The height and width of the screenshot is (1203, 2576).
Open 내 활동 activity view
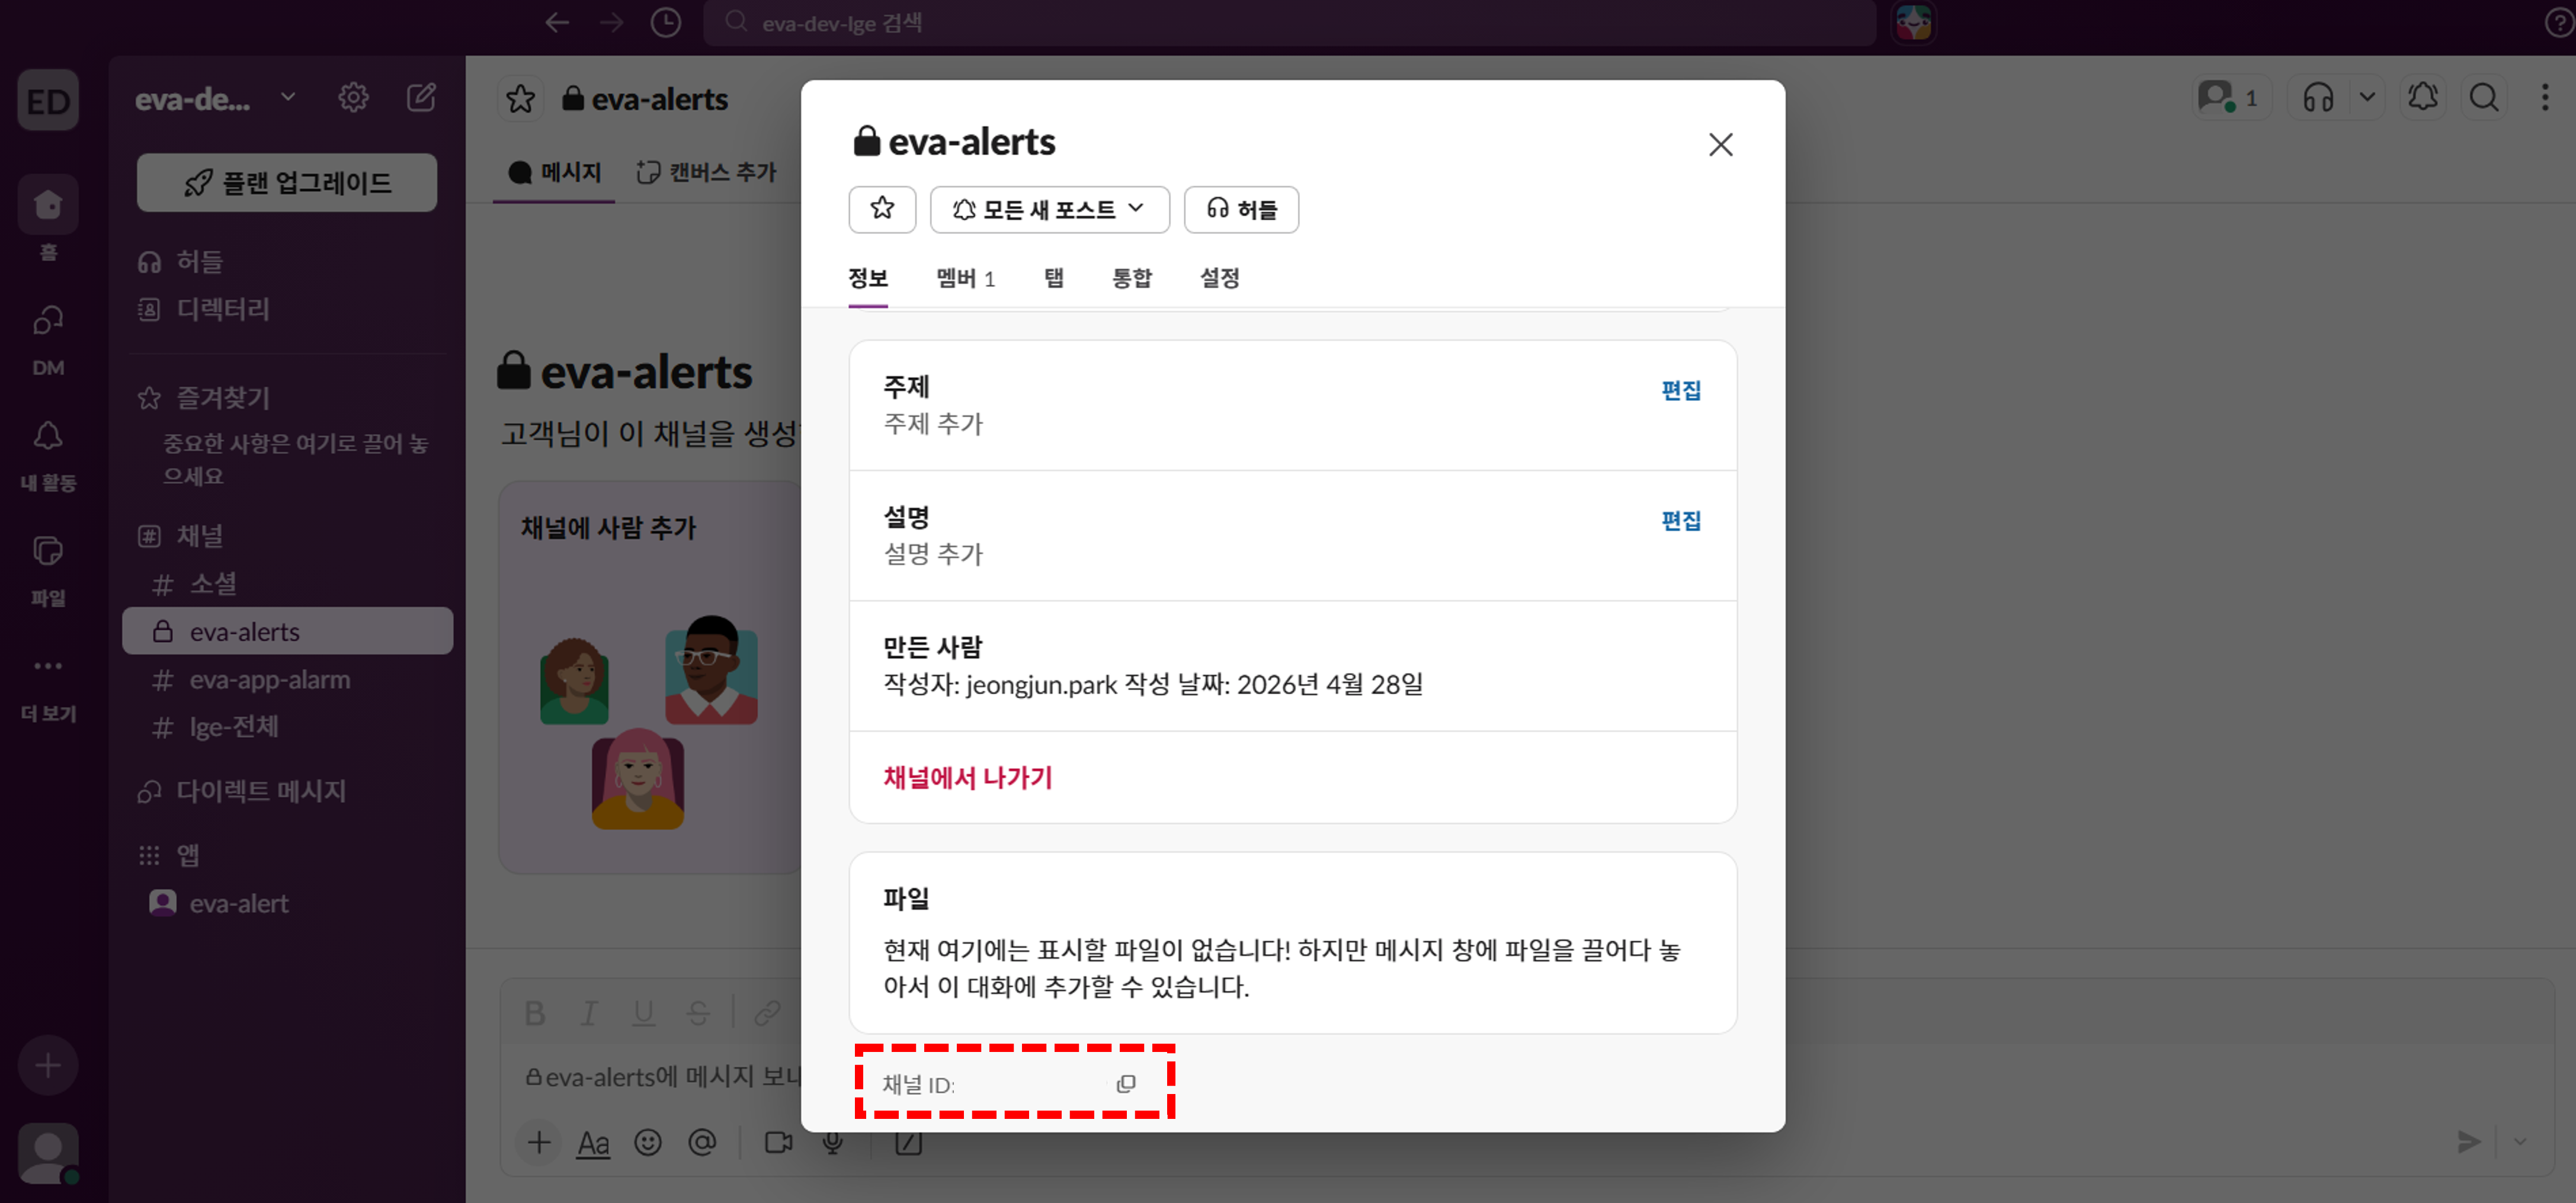[48, 454]
